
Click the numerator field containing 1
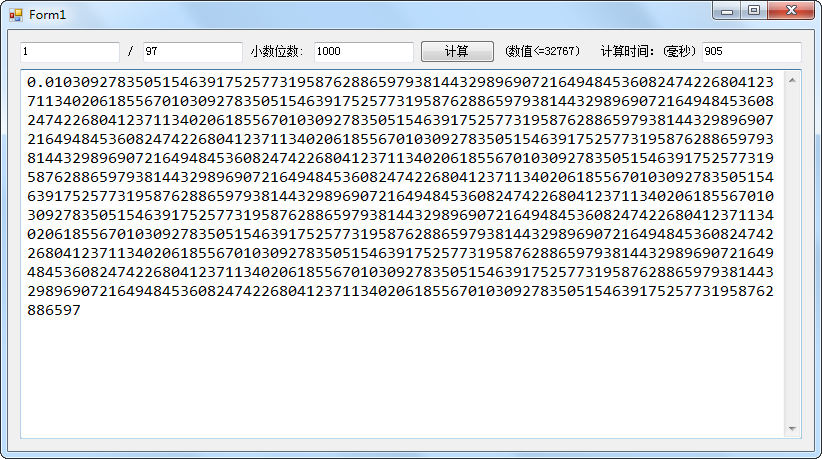click(69, 52)
